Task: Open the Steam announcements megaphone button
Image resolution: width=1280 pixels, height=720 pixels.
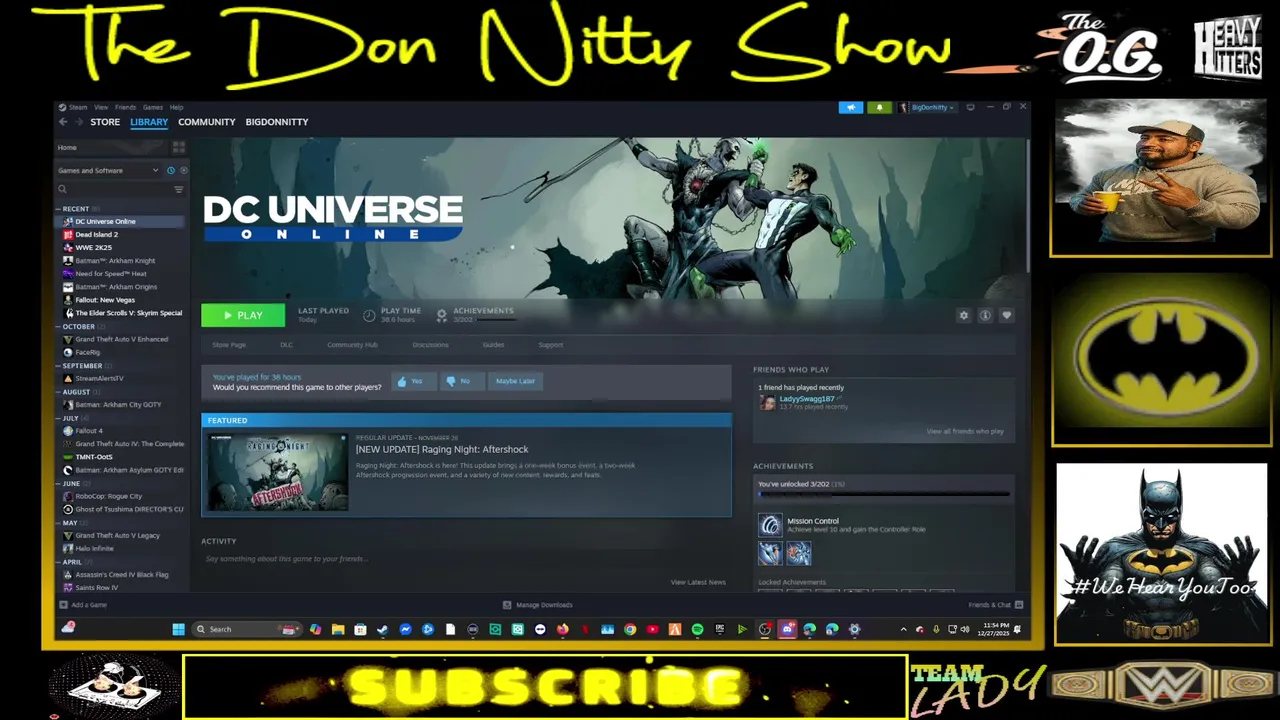Action: coord(851,107)
